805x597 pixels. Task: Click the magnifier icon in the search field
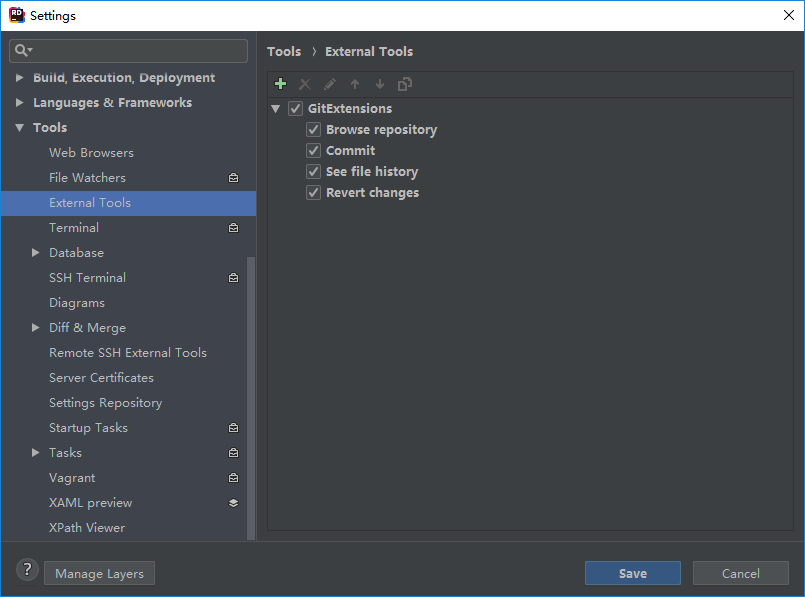(21, 50)
